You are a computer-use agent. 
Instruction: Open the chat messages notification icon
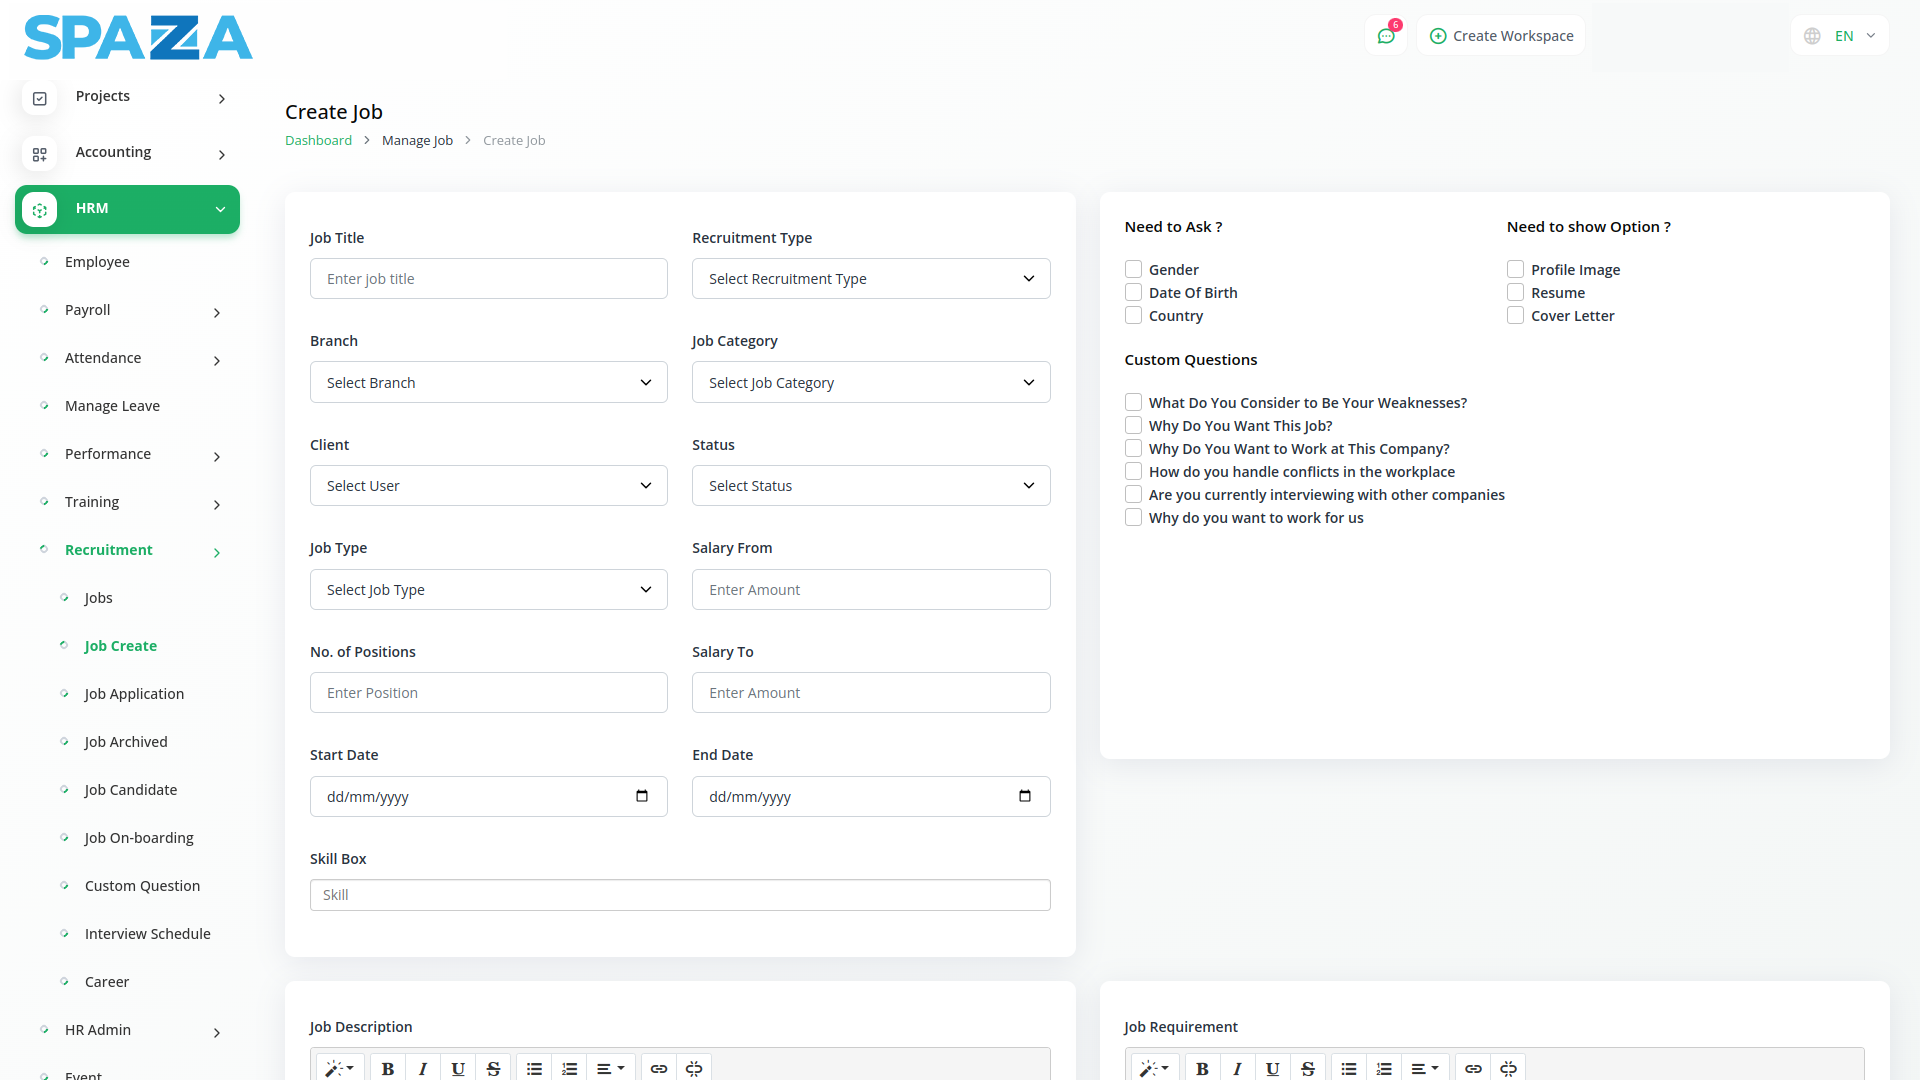click(x=1386, y=36)
